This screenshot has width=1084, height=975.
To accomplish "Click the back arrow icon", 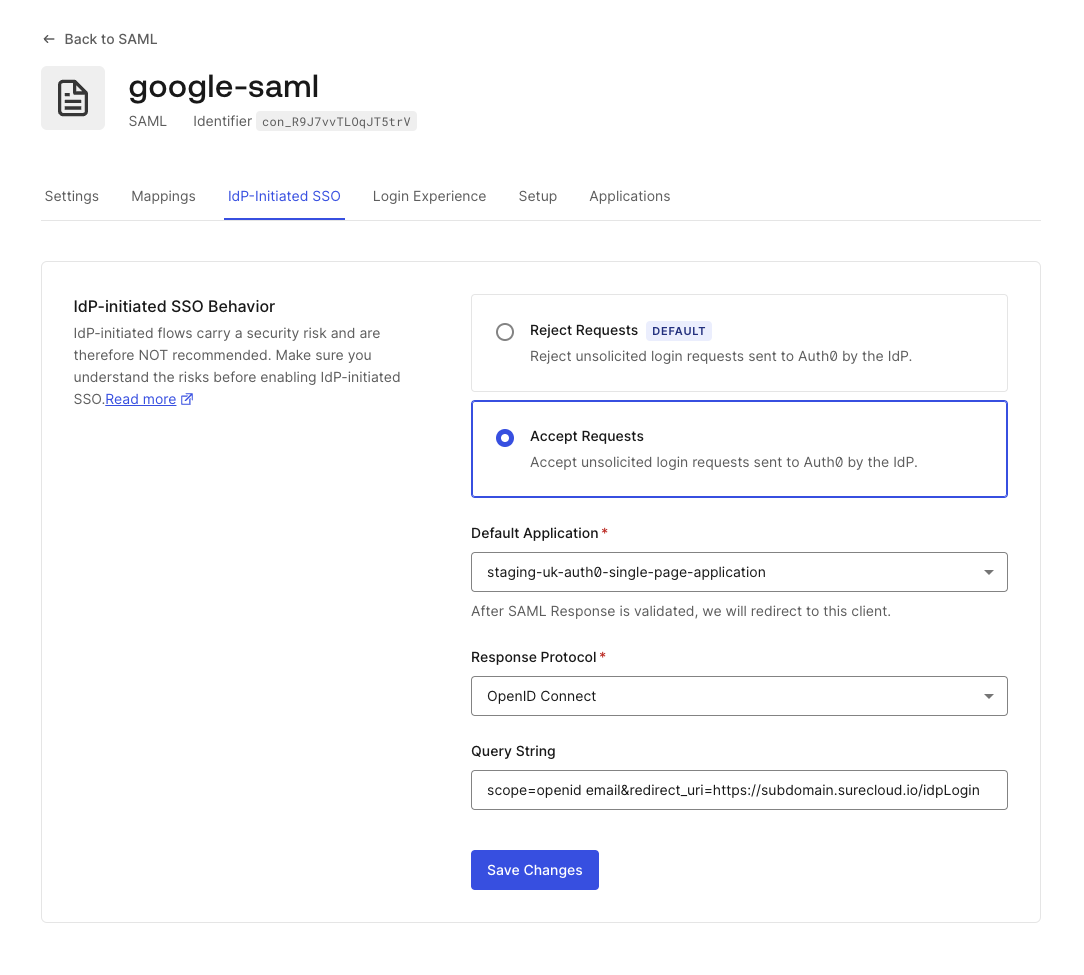I will tap(48, 39).
